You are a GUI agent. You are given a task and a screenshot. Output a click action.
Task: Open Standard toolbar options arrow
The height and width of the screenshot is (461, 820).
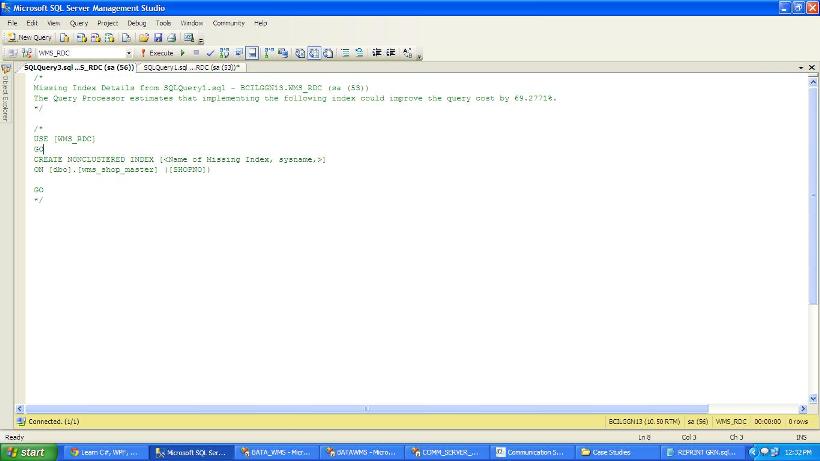click(x=201, y=39)
